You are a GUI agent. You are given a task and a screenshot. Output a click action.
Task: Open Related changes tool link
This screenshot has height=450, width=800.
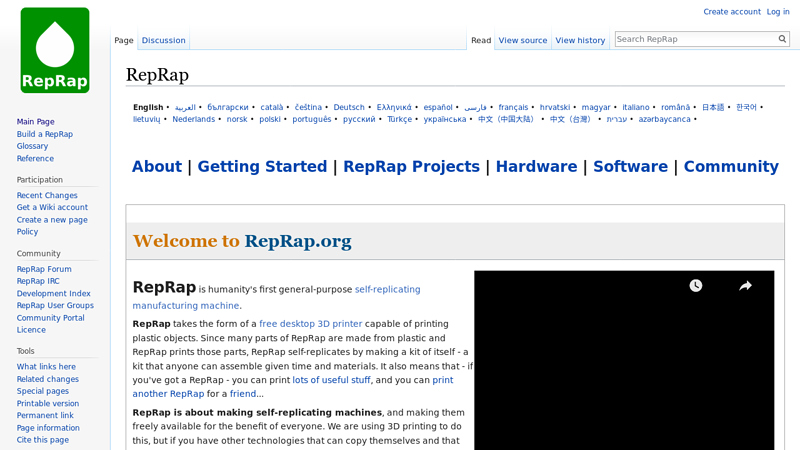[x=47, y=379]
